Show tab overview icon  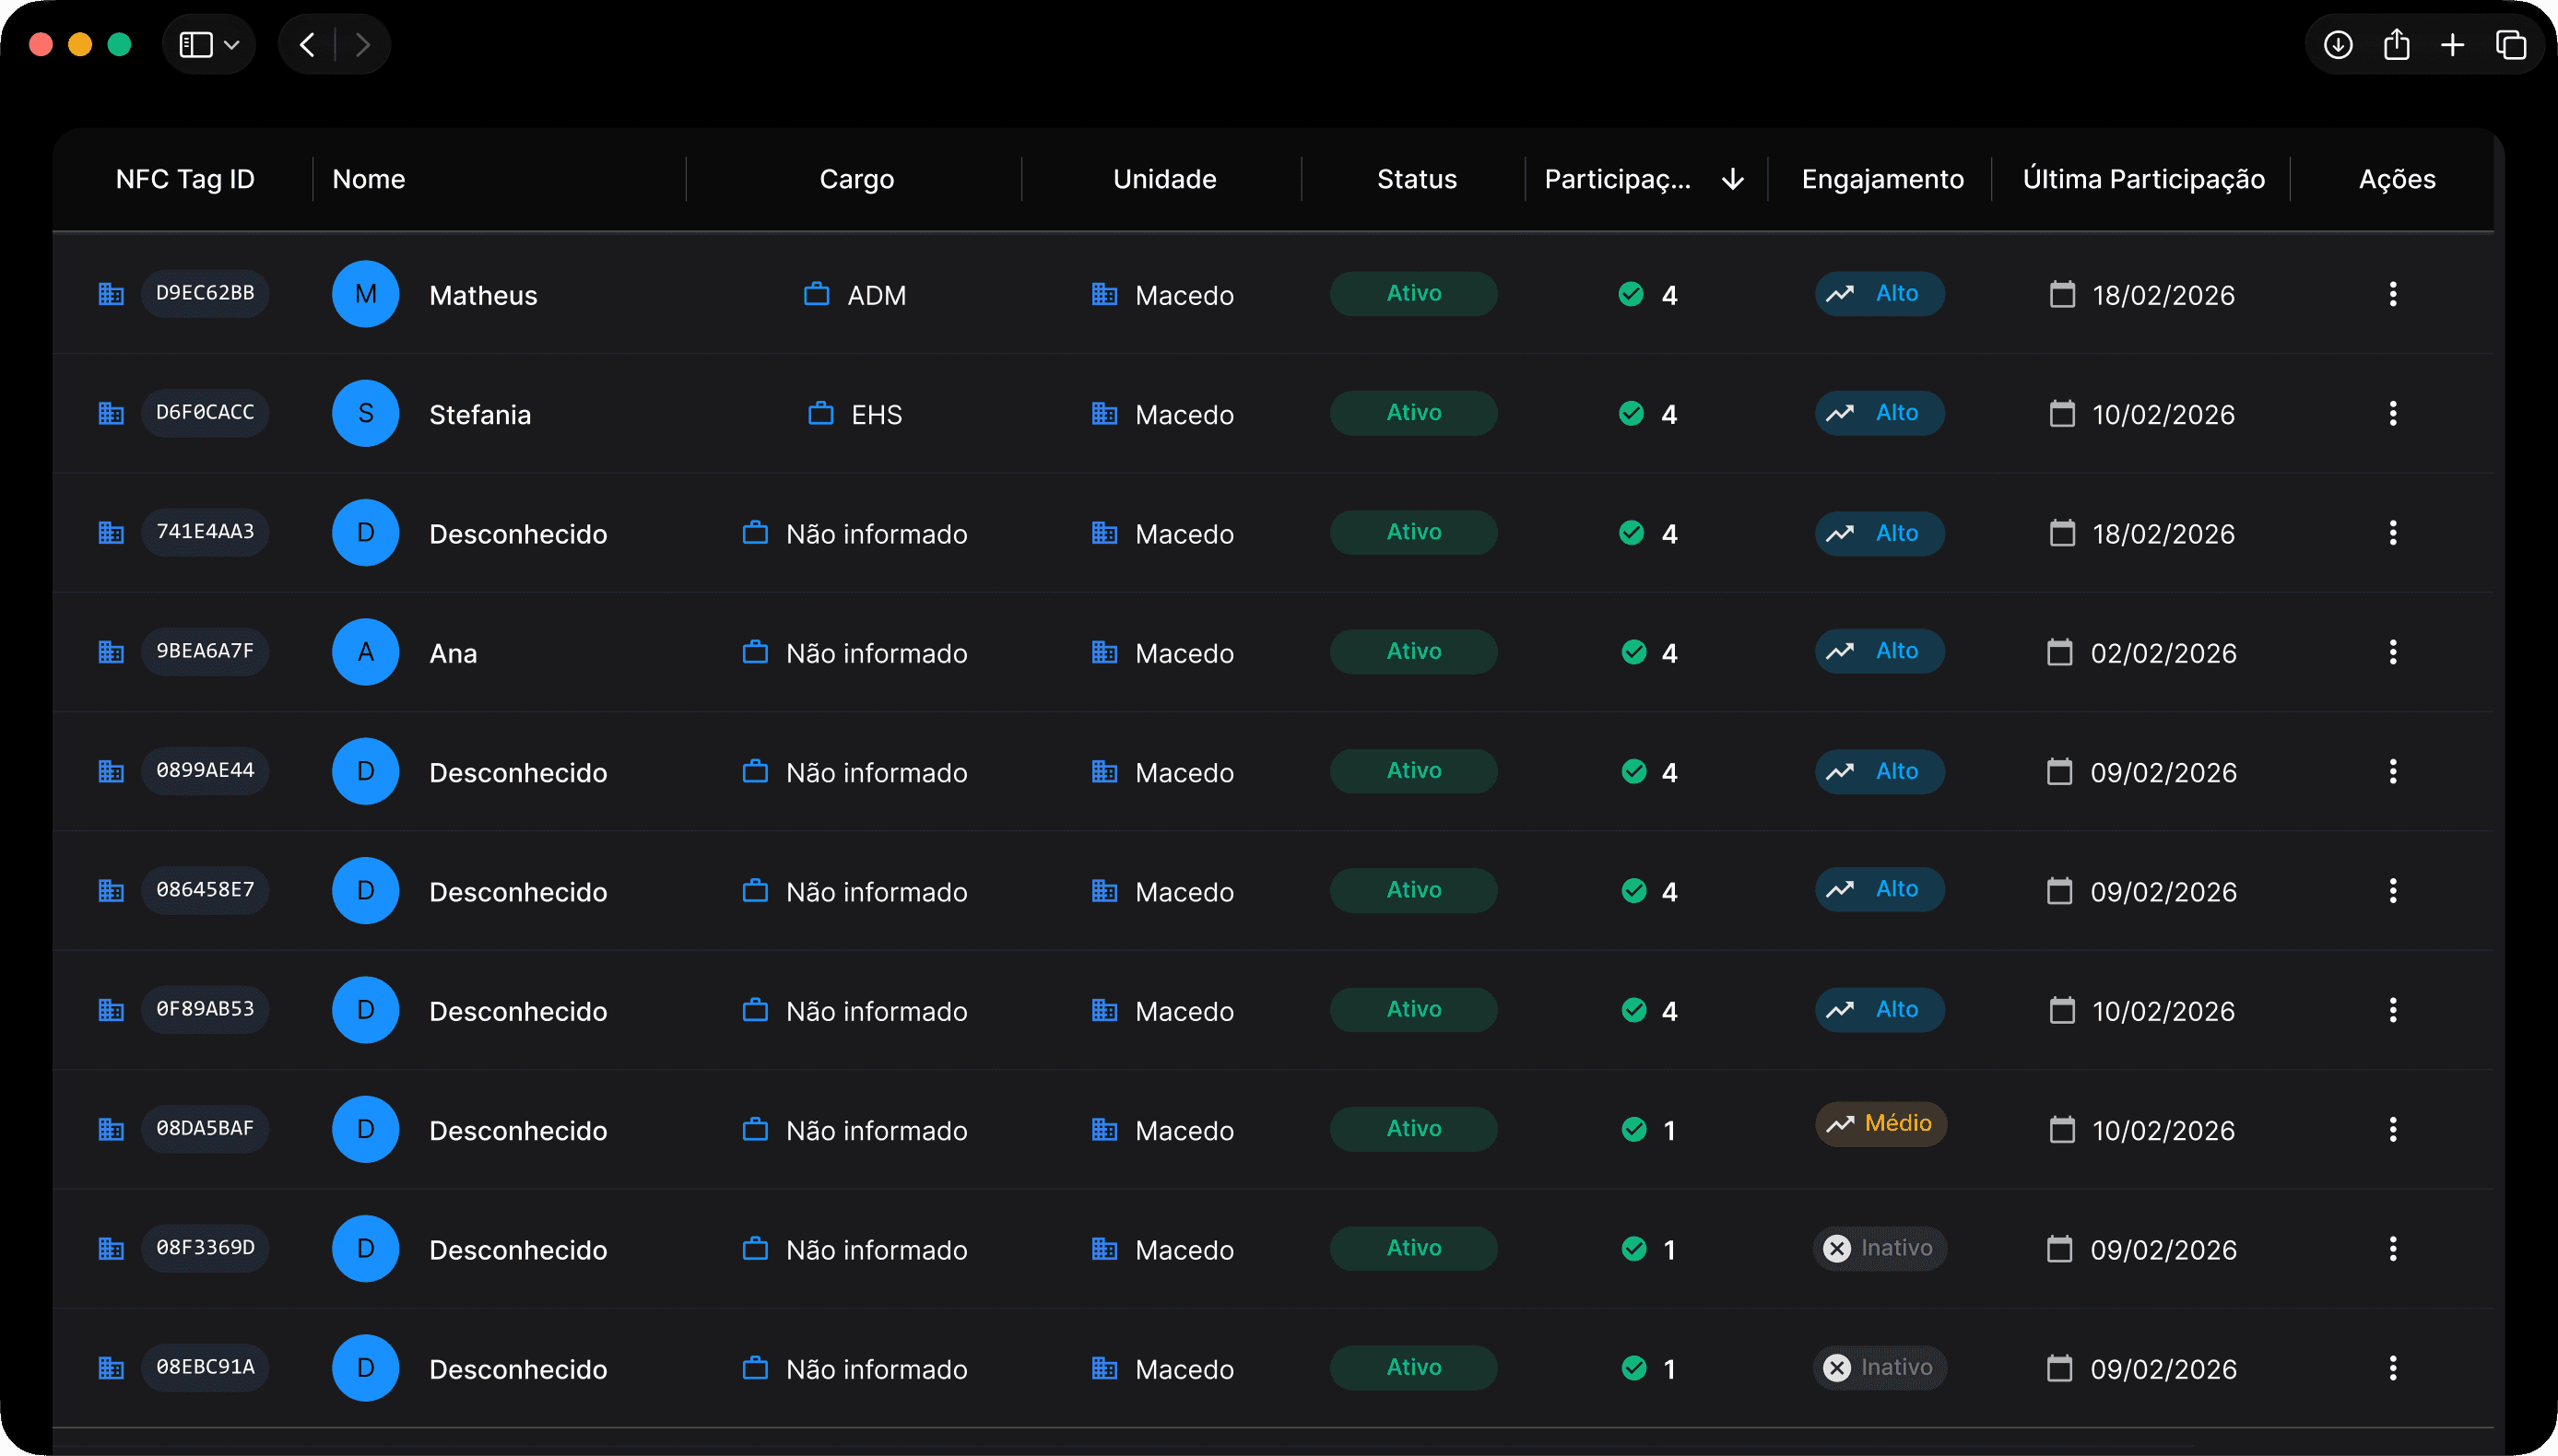[2511, 45]
